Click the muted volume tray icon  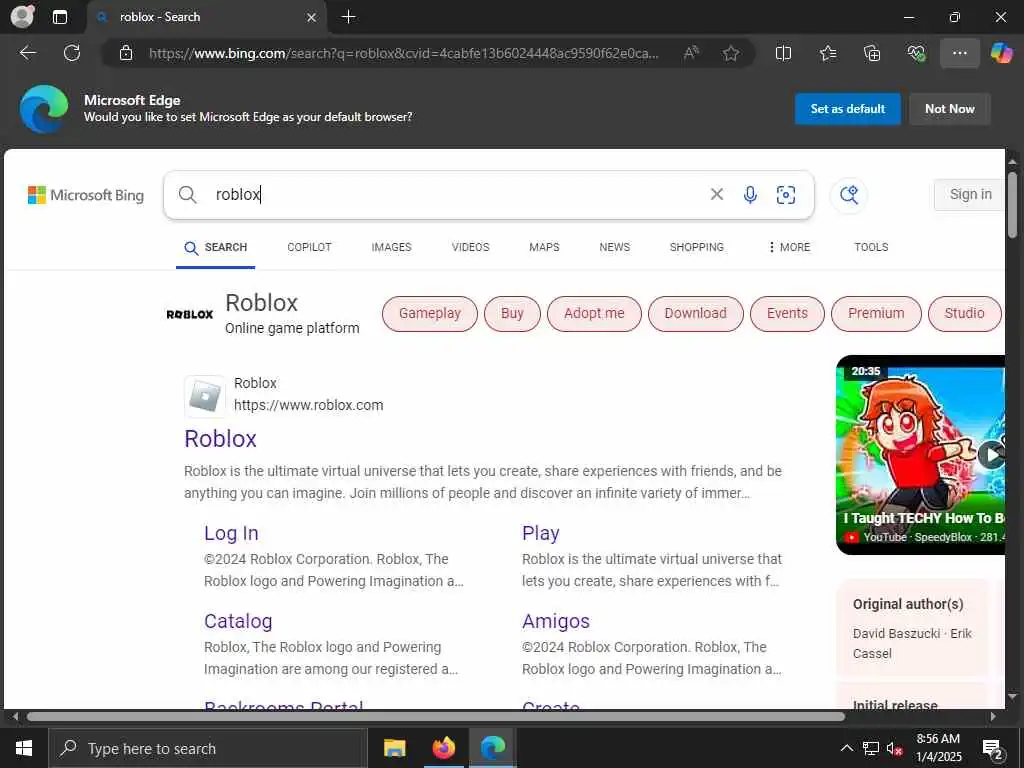tap(895, 749)
